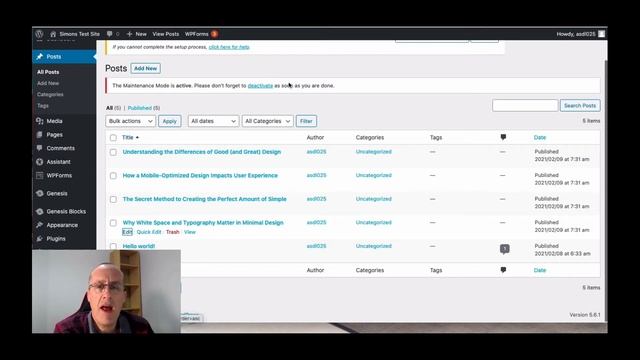Open the Bulk actions dropdown
The height and width of the screenshot is (360, 640).
click(130, 121)
